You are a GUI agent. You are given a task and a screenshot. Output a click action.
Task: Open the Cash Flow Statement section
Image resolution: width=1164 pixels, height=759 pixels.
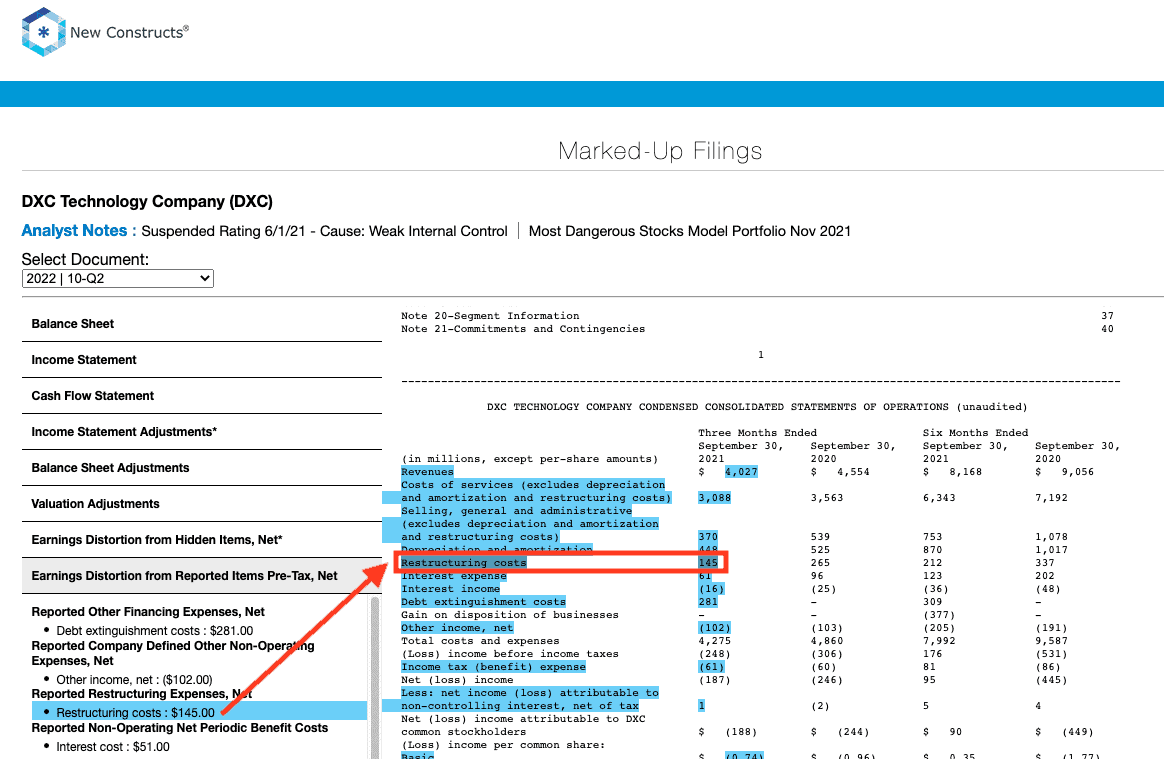(202, 396)
